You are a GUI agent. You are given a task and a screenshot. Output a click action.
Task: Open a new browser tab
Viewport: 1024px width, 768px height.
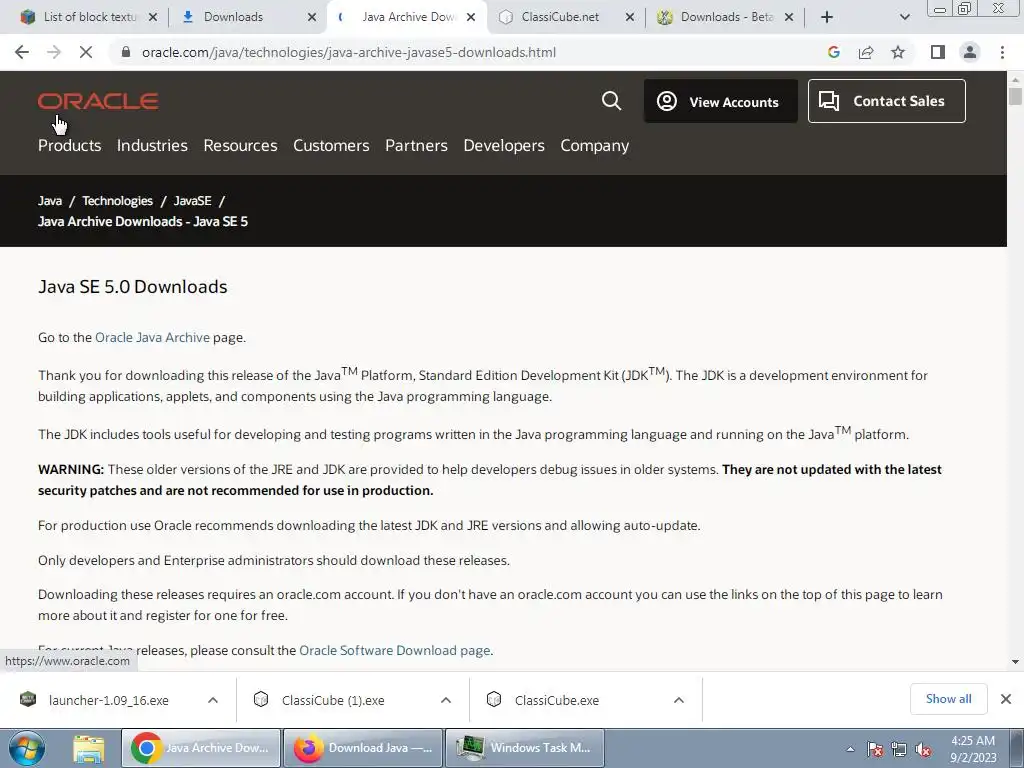tap(827, 17)
